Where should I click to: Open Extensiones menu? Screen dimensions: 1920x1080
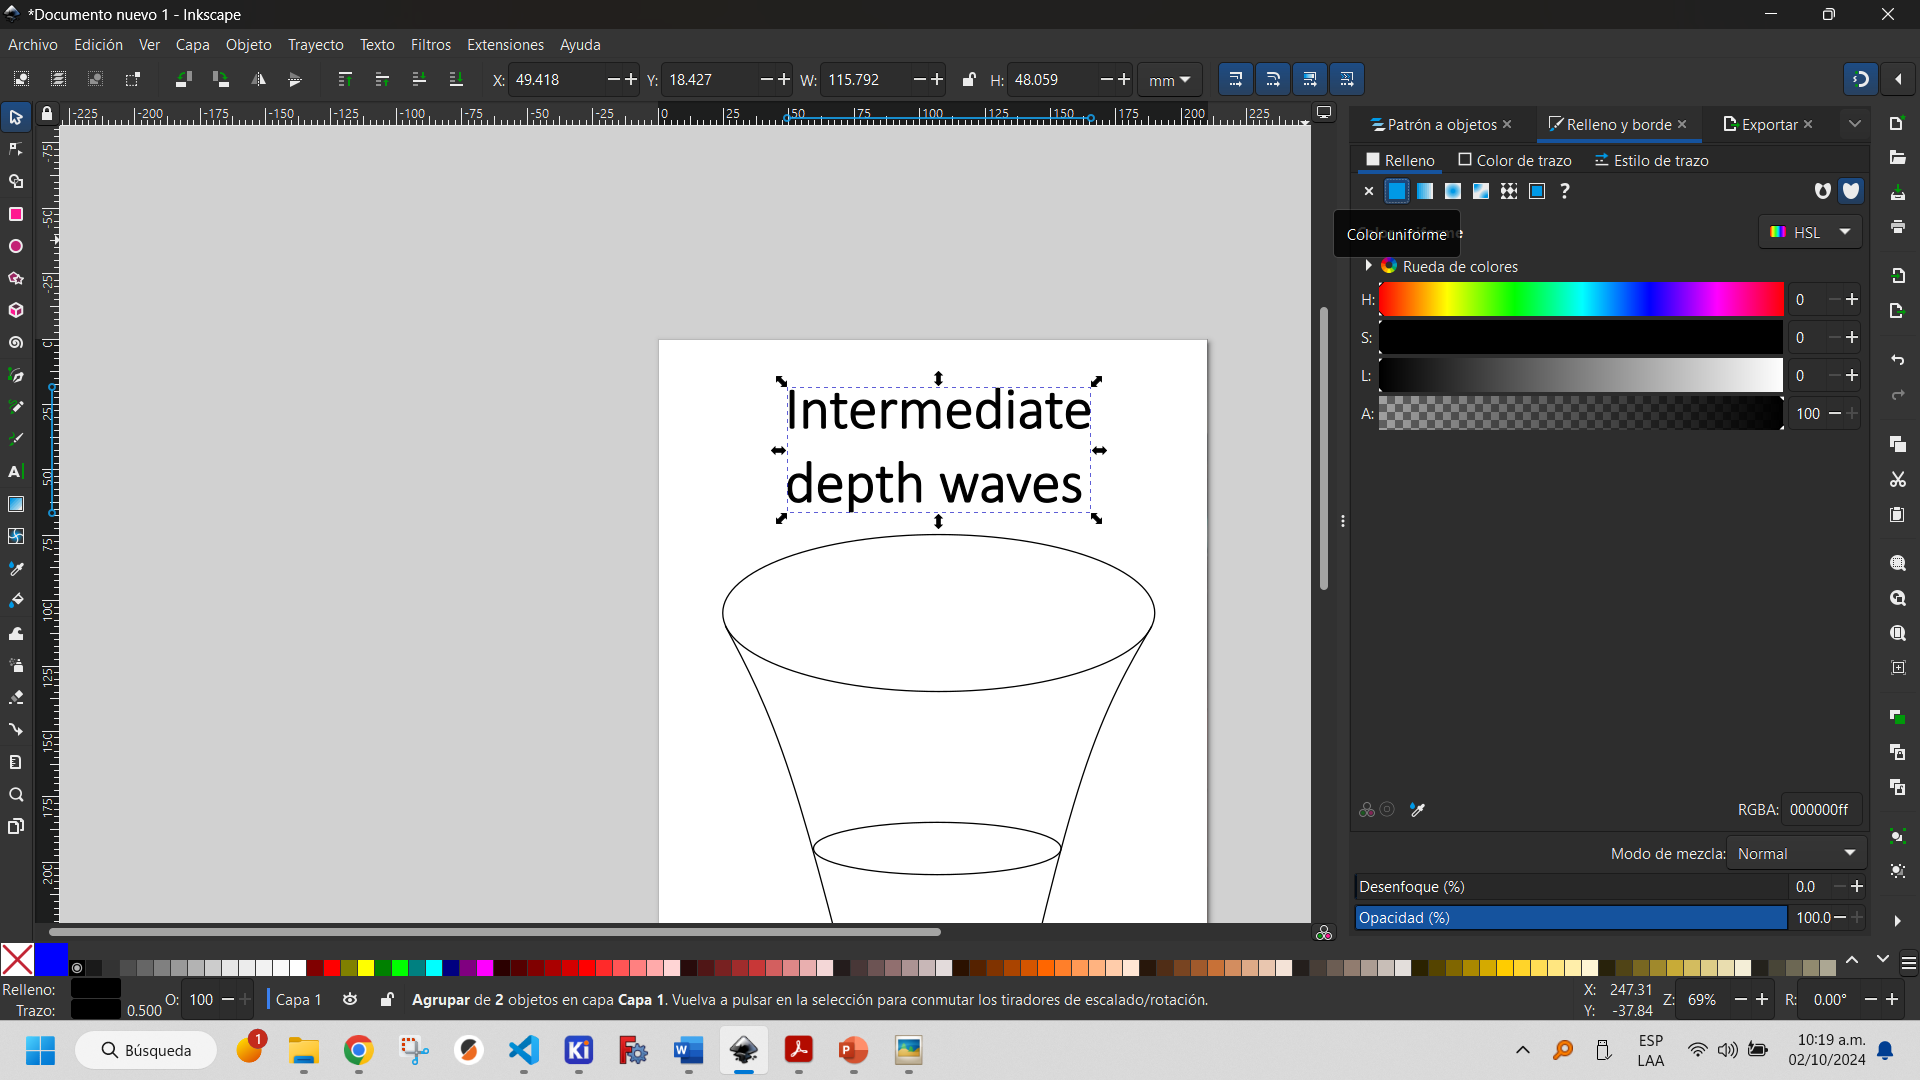[505, 44]
